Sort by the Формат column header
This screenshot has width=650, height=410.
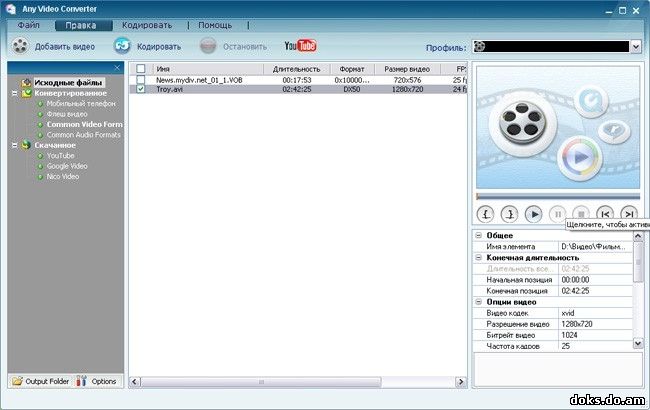pos(352,69)
